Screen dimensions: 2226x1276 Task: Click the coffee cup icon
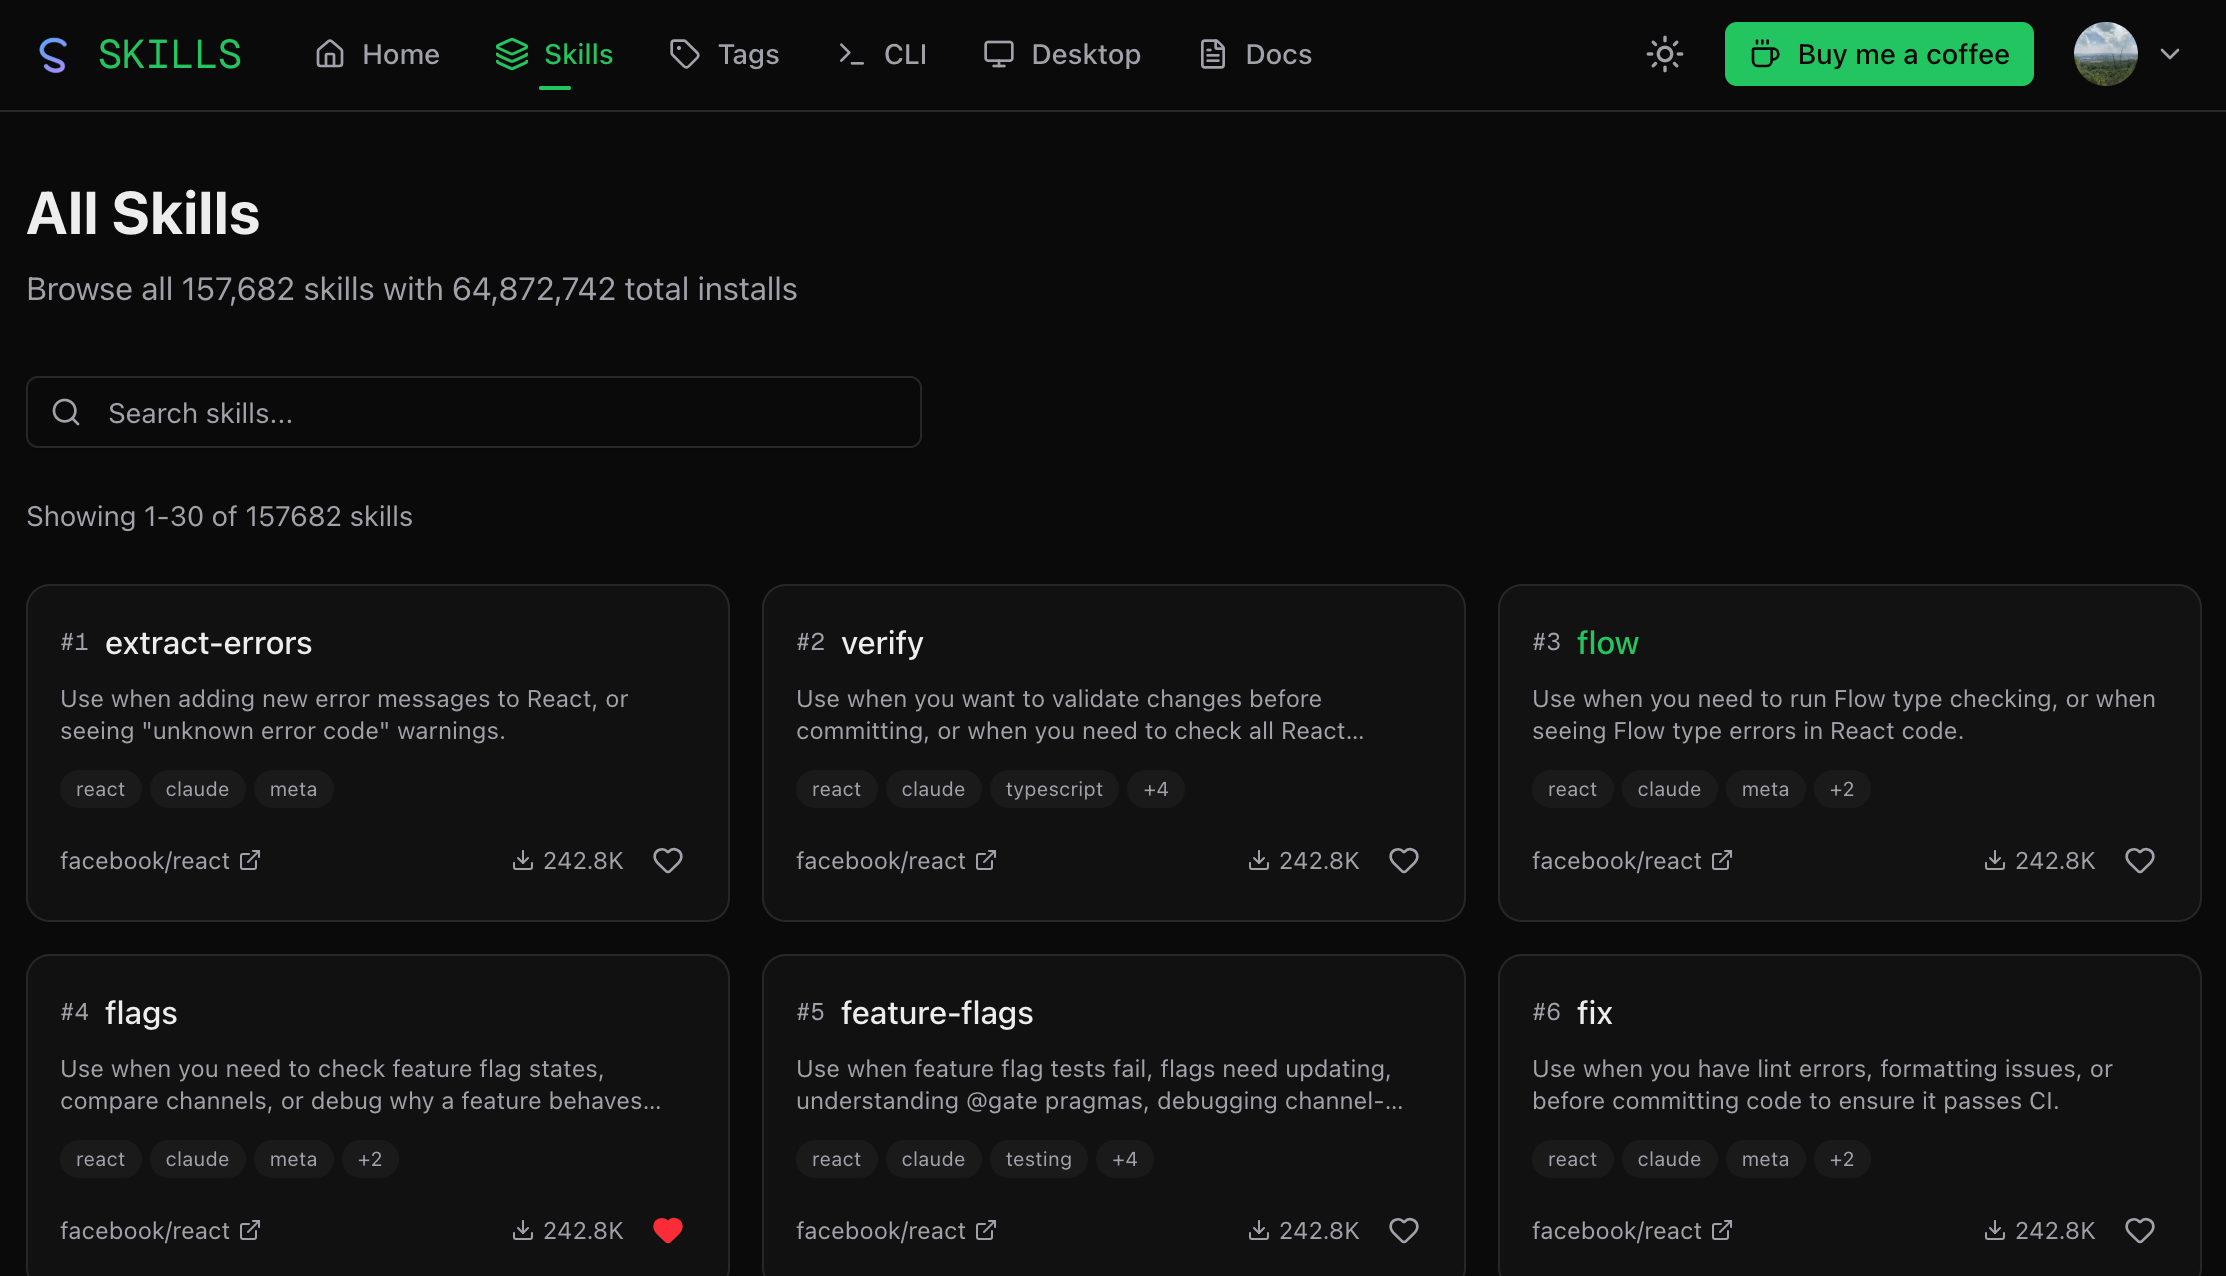click(1765, 54)
